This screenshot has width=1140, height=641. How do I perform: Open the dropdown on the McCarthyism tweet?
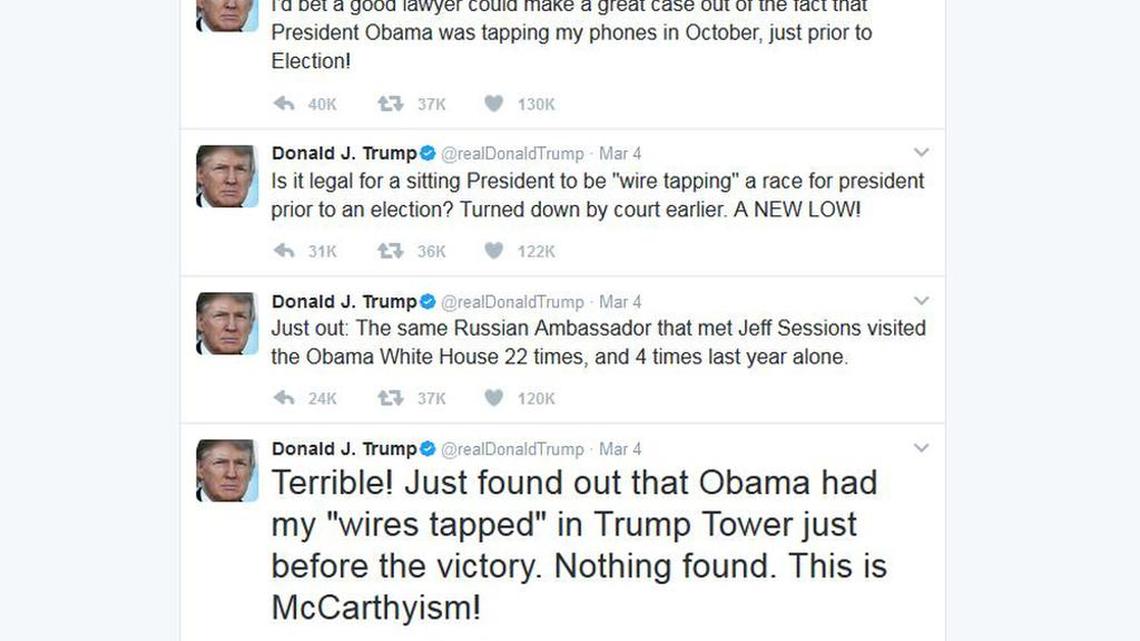coord(921,449)
